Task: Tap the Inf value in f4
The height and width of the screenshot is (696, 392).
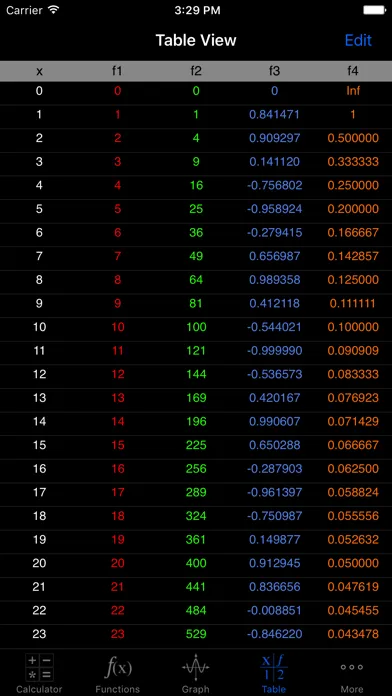Action: [353, 91]
